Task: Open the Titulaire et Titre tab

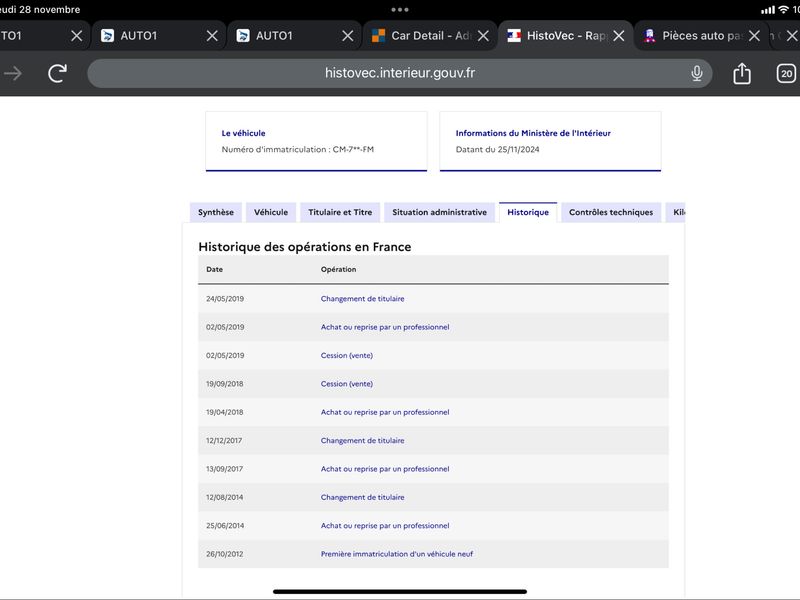Action: coord(340,212)
